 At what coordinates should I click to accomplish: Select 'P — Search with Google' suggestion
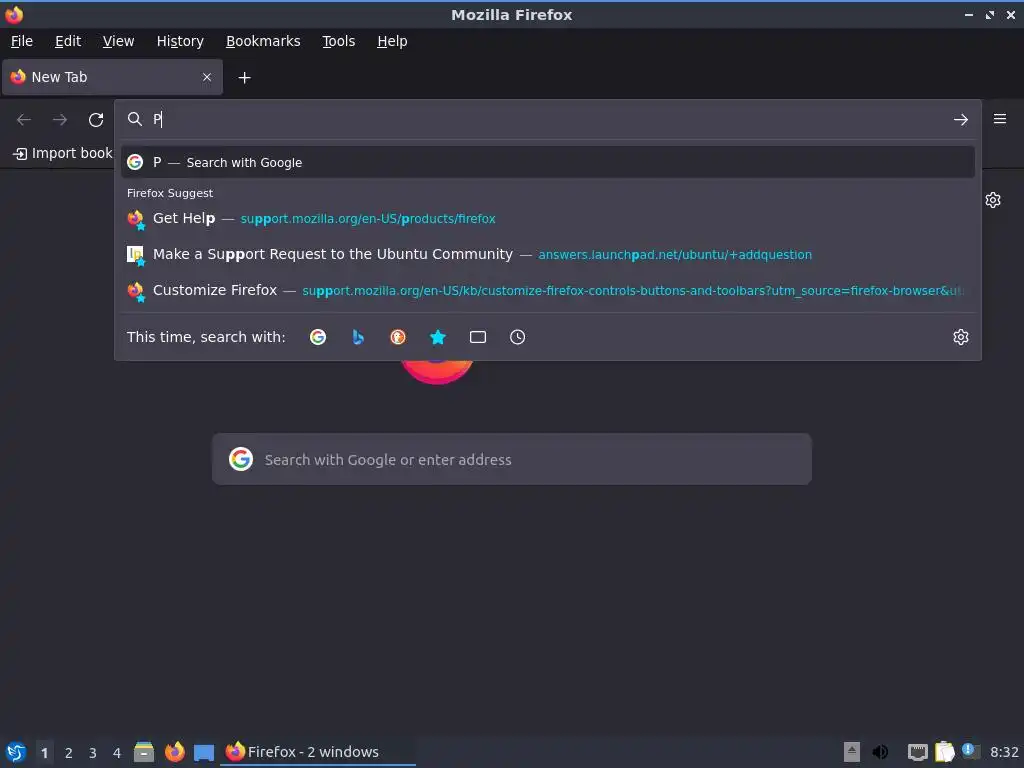(x=547, y=162)
